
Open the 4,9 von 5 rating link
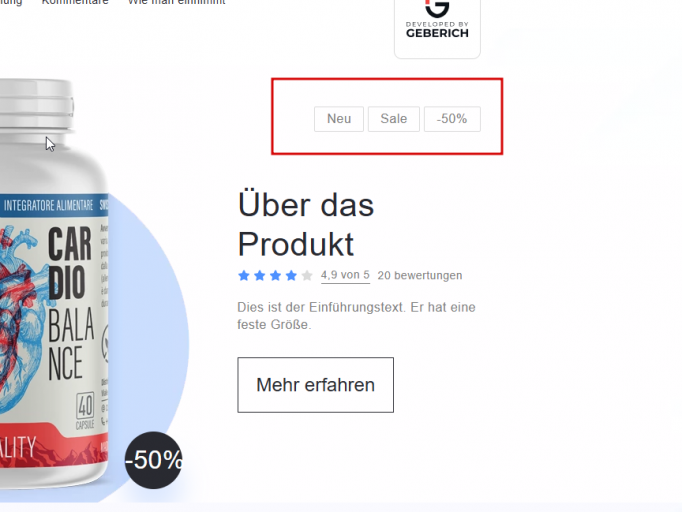coord(345,275)
